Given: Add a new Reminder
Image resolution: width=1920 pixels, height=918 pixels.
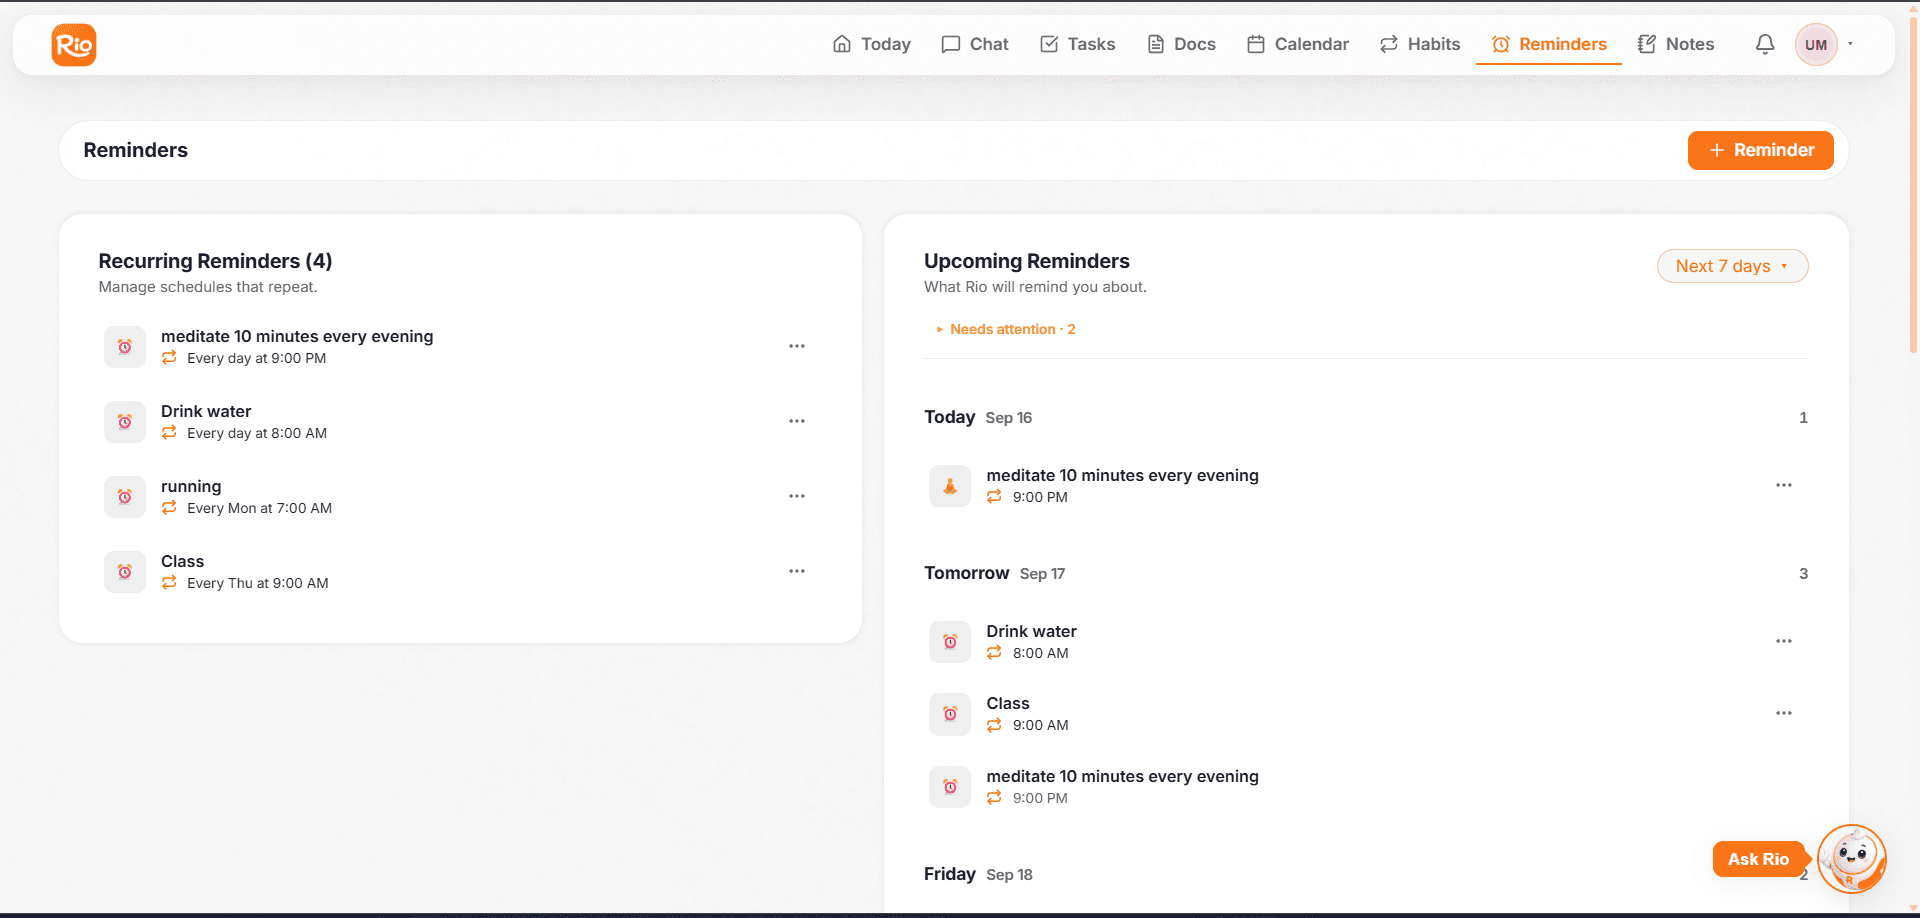Looking at the screenshot, I should [x=1761, y=150].
